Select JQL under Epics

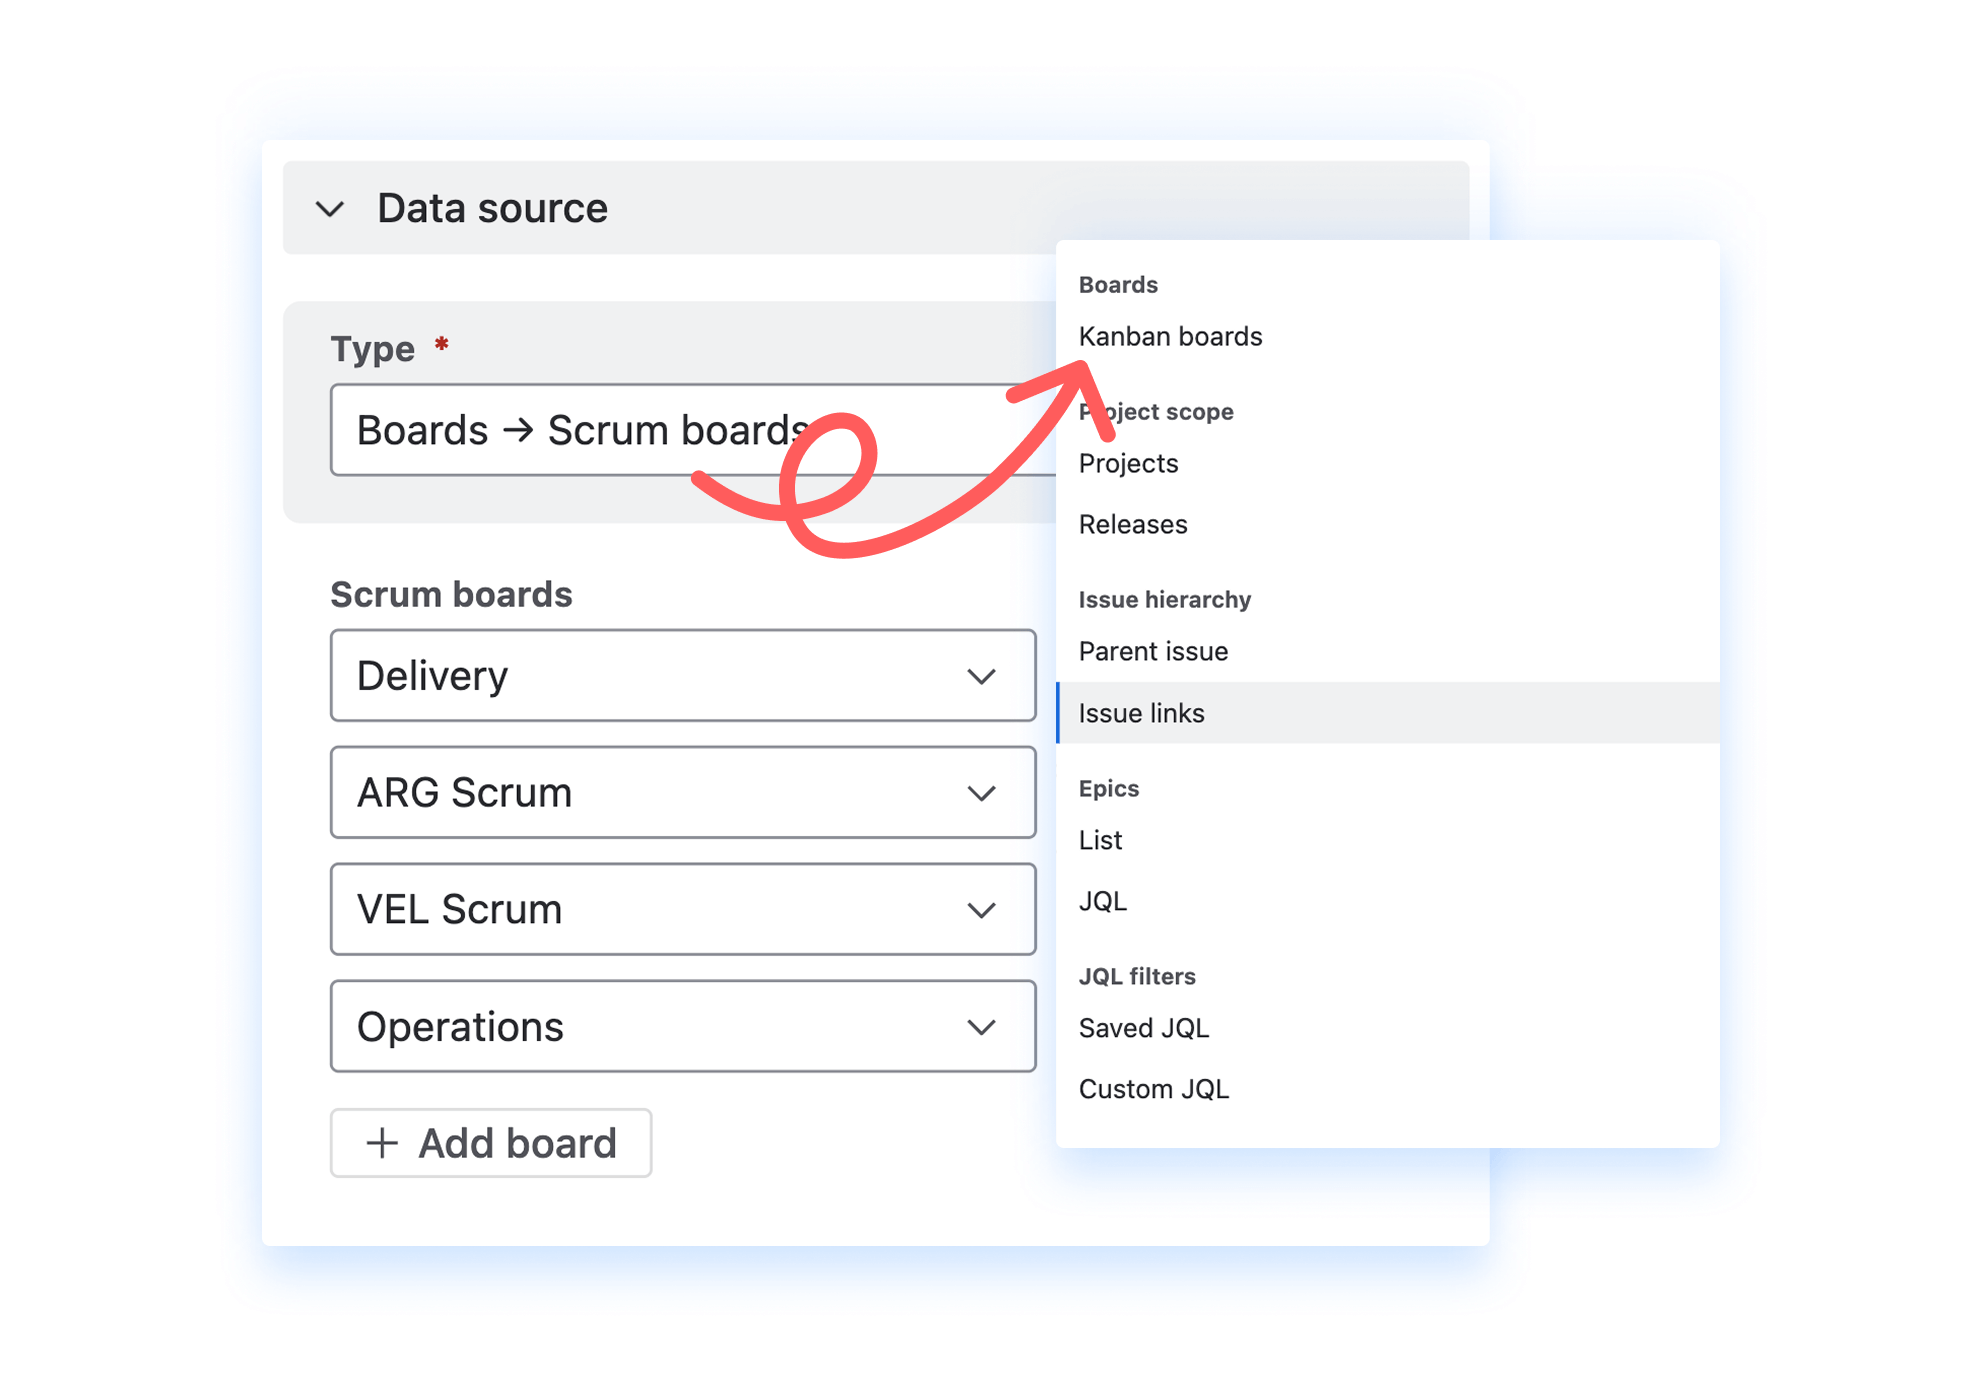1102,902
